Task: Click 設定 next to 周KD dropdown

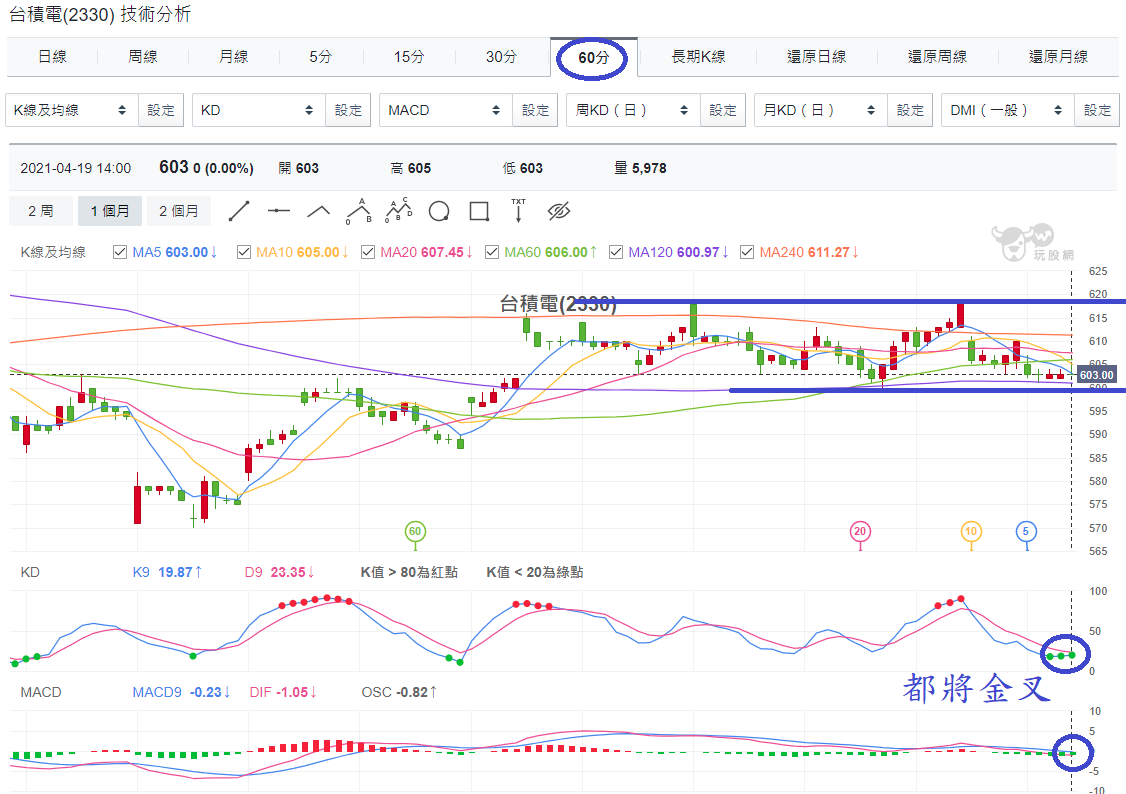Action: pyautogui.click(x=722, y=110)
